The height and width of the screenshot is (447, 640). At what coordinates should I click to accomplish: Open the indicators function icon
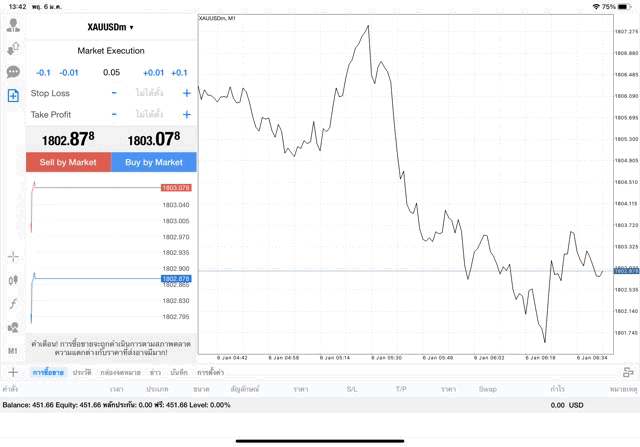[13, 304]
